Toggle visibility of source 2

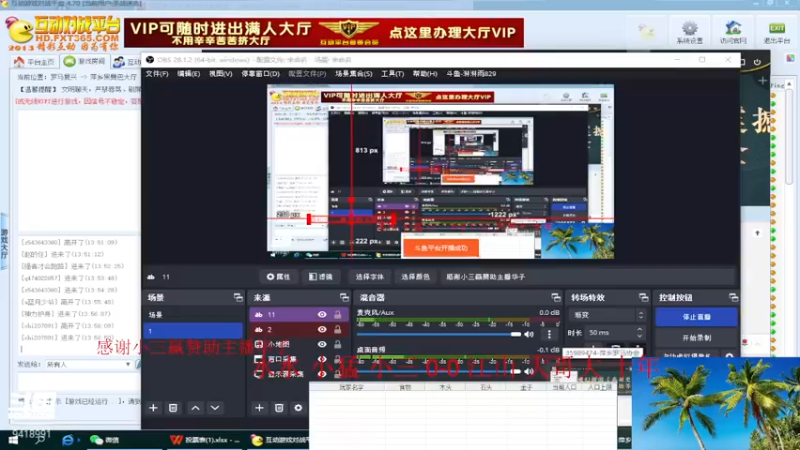pyautogui.click(x=322, y=330)
